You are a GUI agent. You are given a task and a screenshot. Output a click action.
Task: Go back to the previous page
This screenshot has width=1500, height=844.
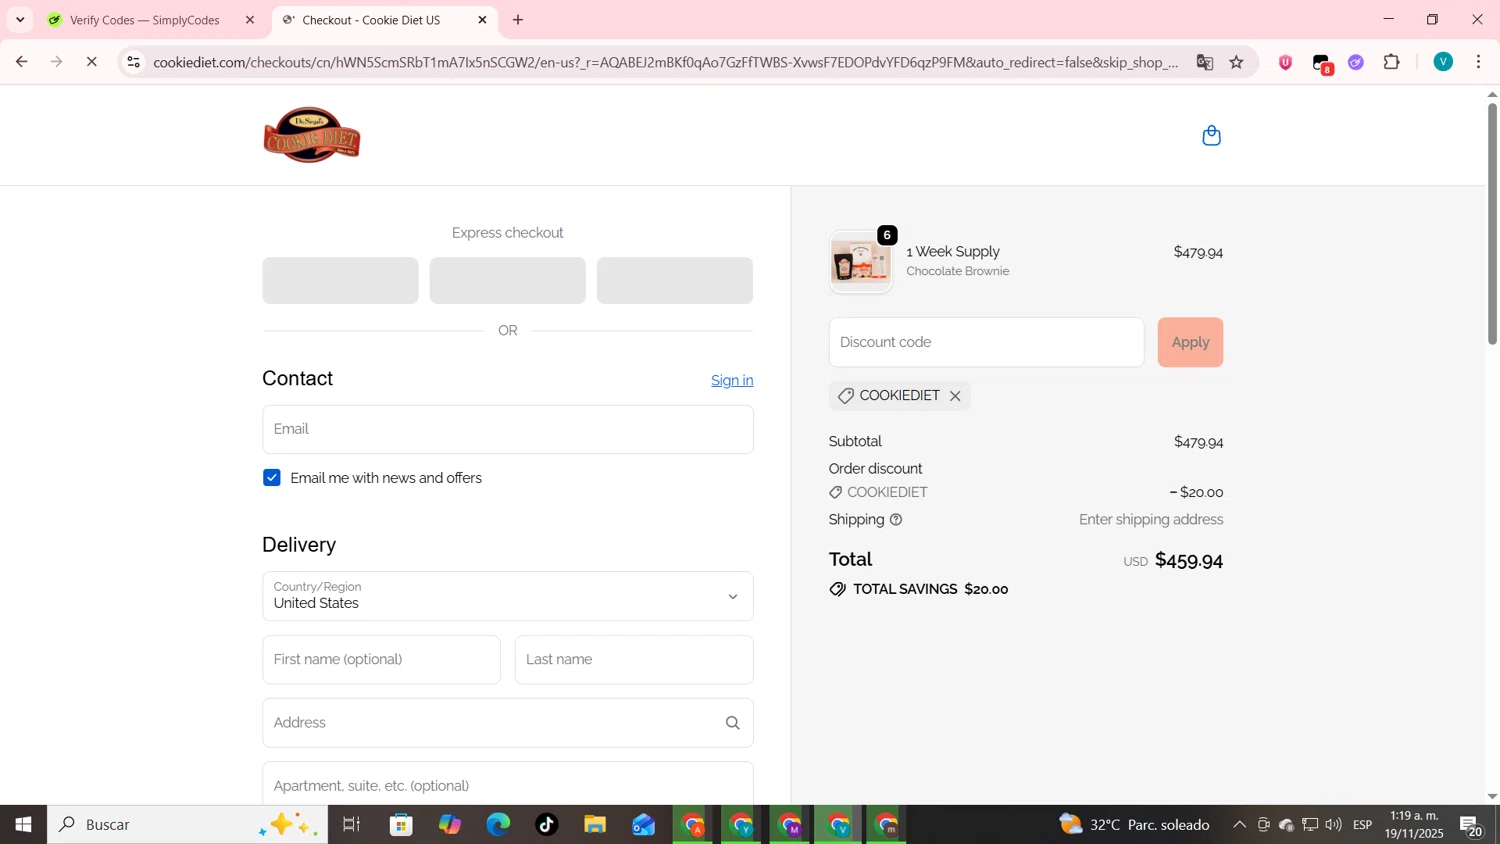click(21, 62)
